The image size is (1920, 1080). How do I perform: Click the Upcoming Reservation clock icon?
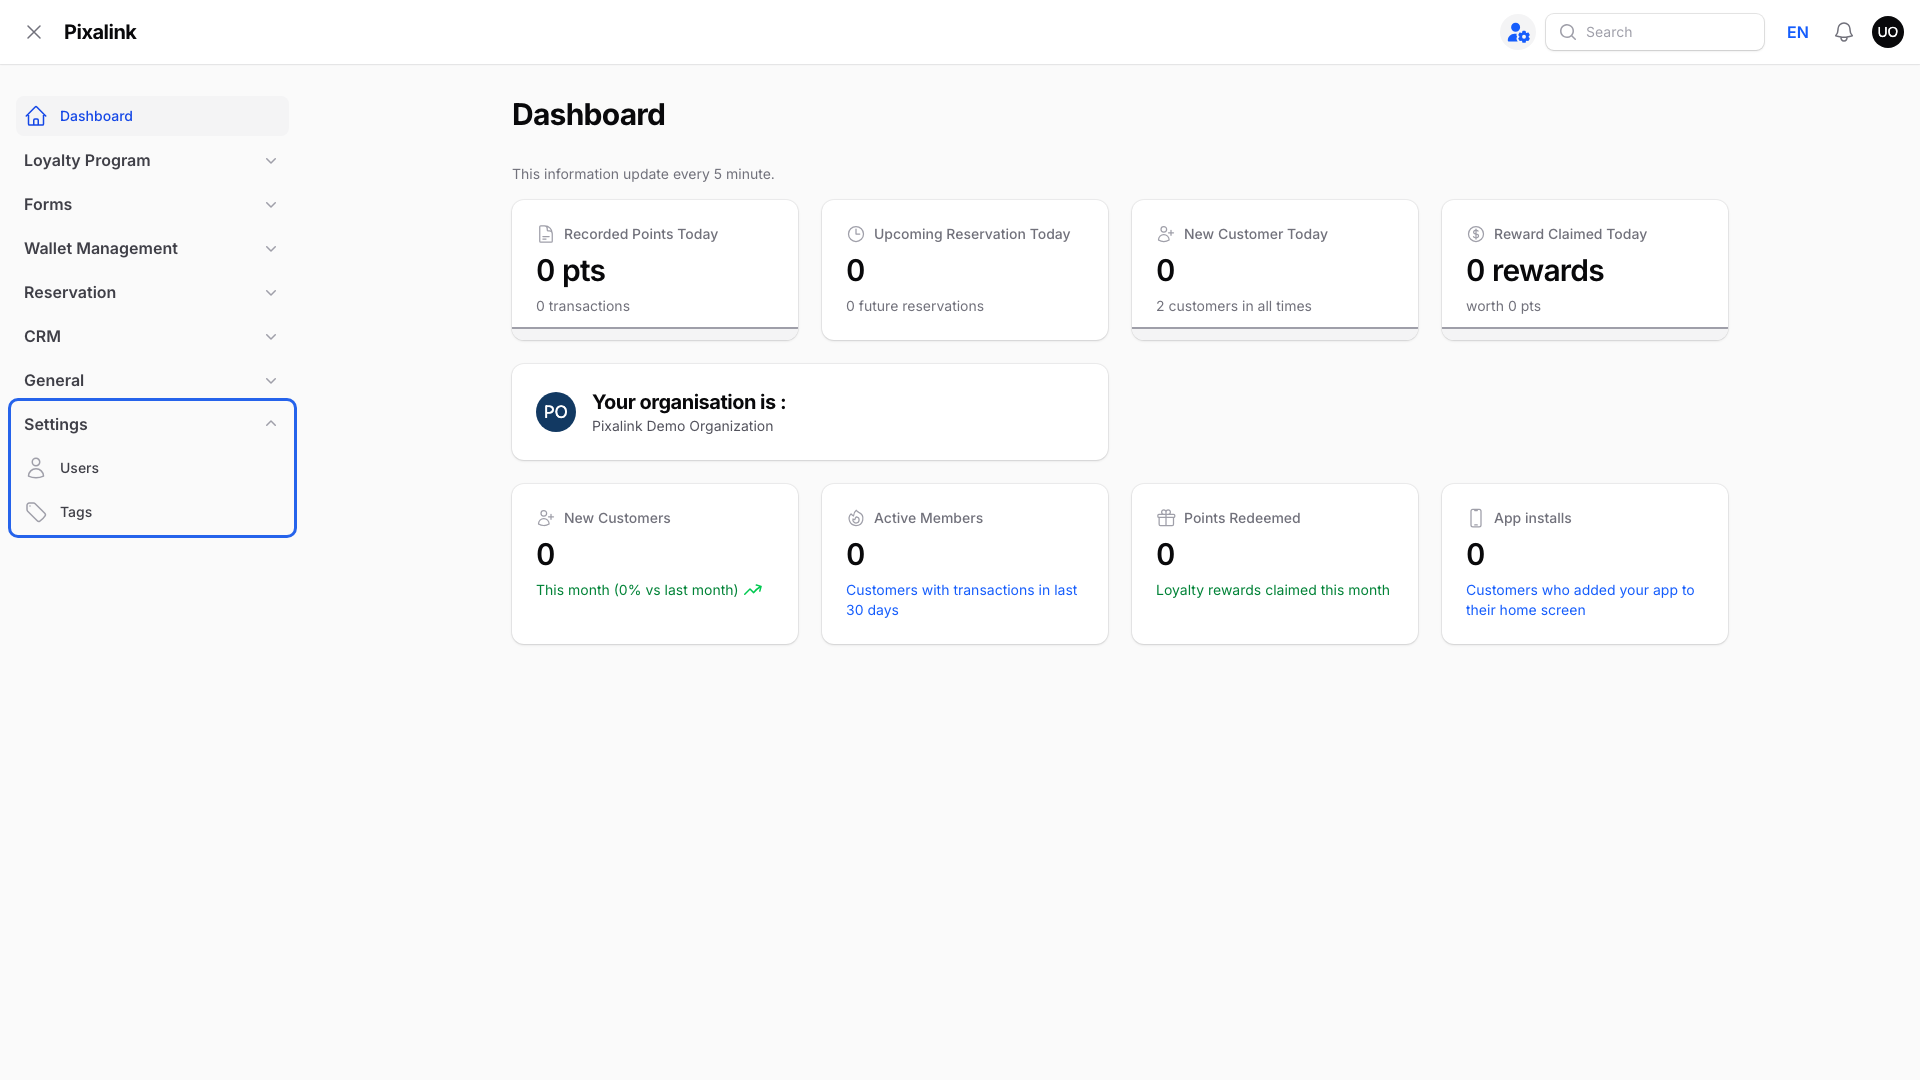point(856,234)
